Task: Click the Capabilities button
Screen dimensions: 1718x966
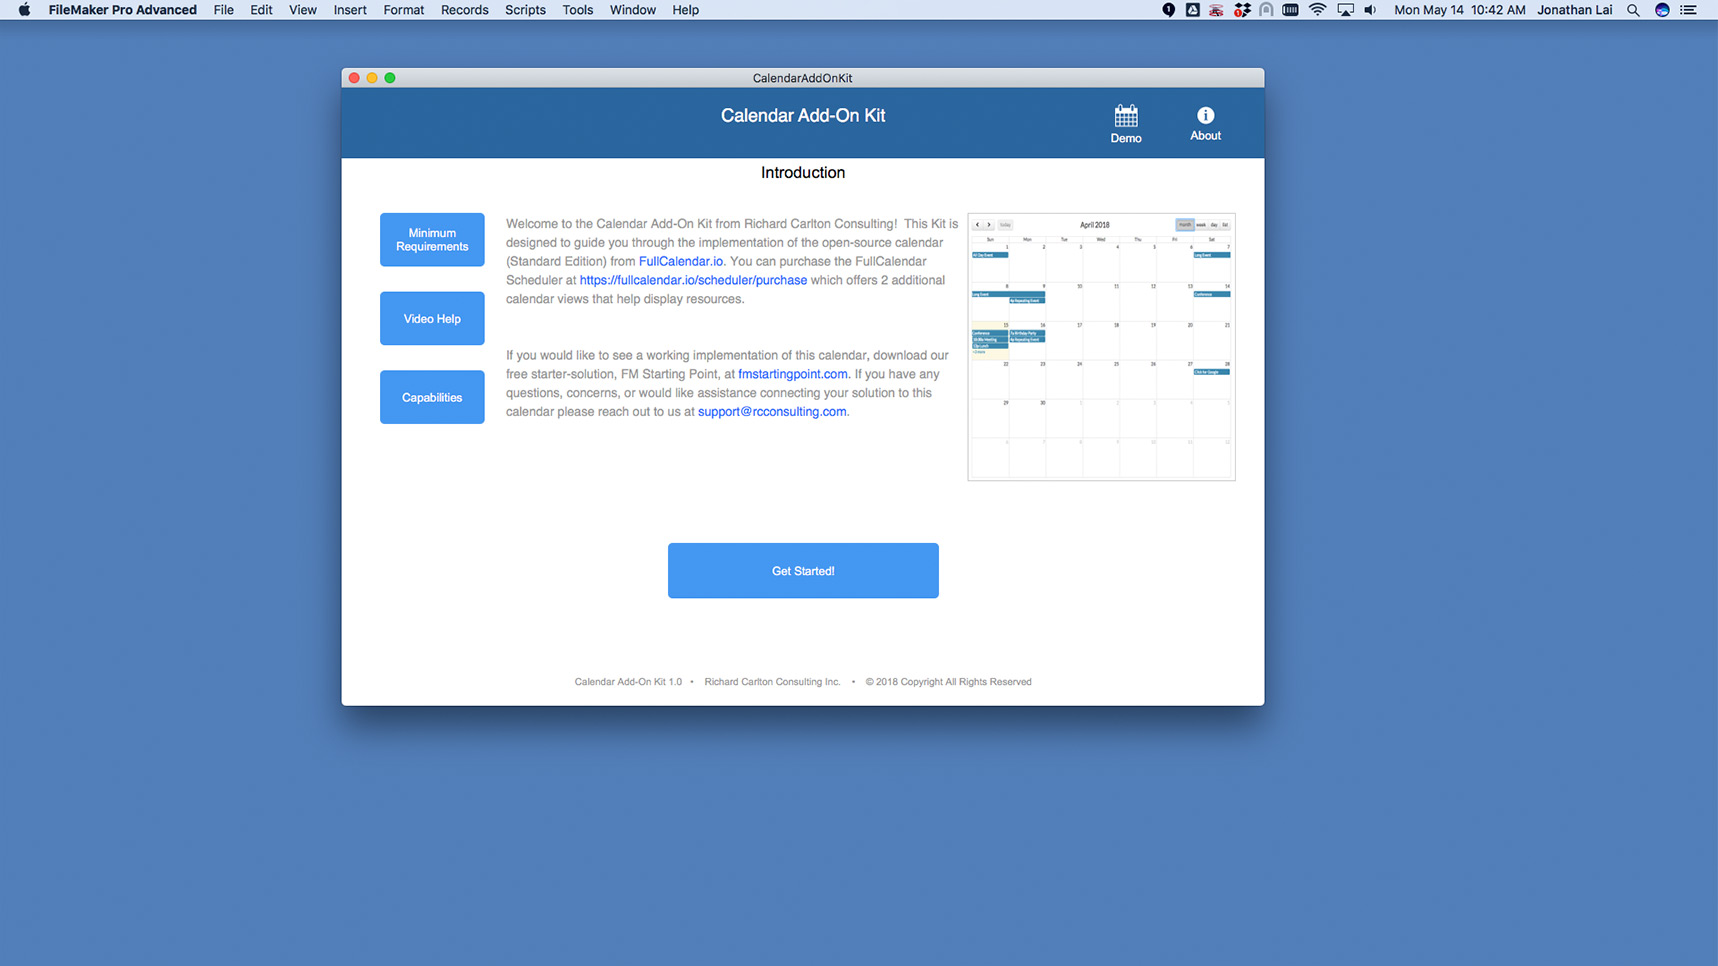Action: [x=432, y=397]
